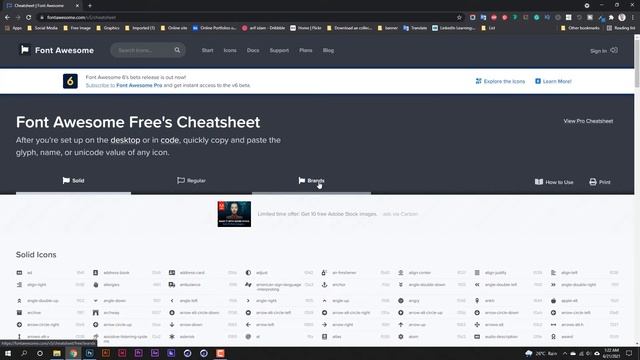This screenshot has height=360, width=640.
Task: Switch to the Brands tab
Action: (311, 181)
